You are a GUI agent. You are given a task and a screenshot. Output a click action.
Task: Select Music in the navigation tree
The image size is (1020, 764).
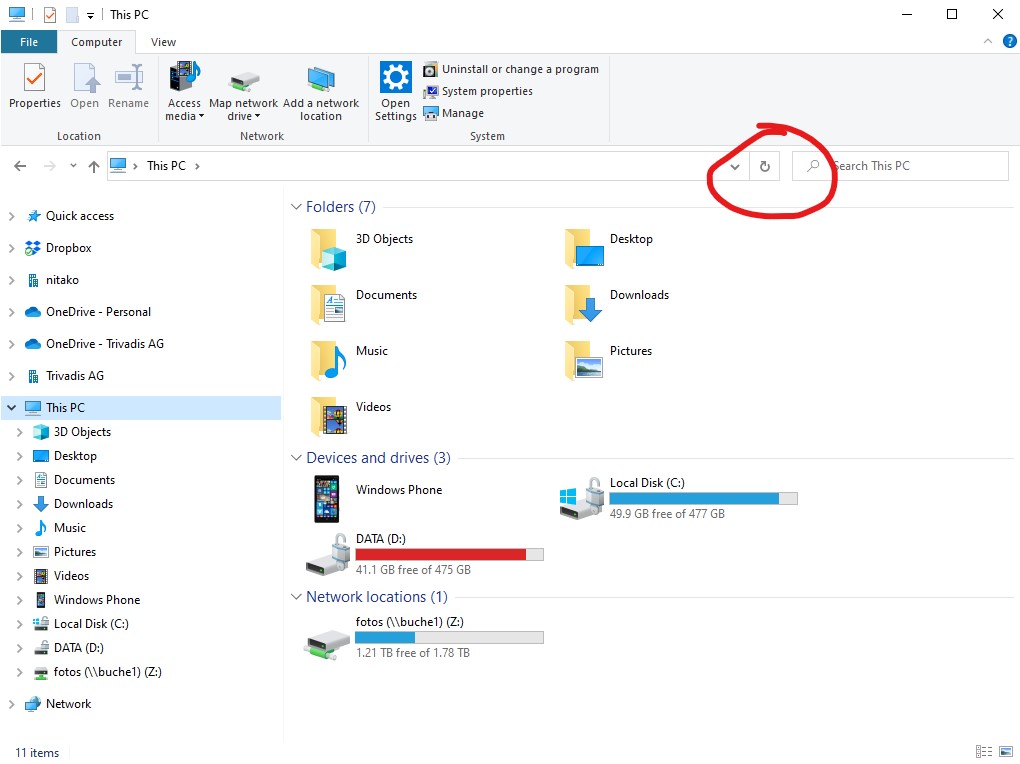pyautogui.click(x=70, y=528)
